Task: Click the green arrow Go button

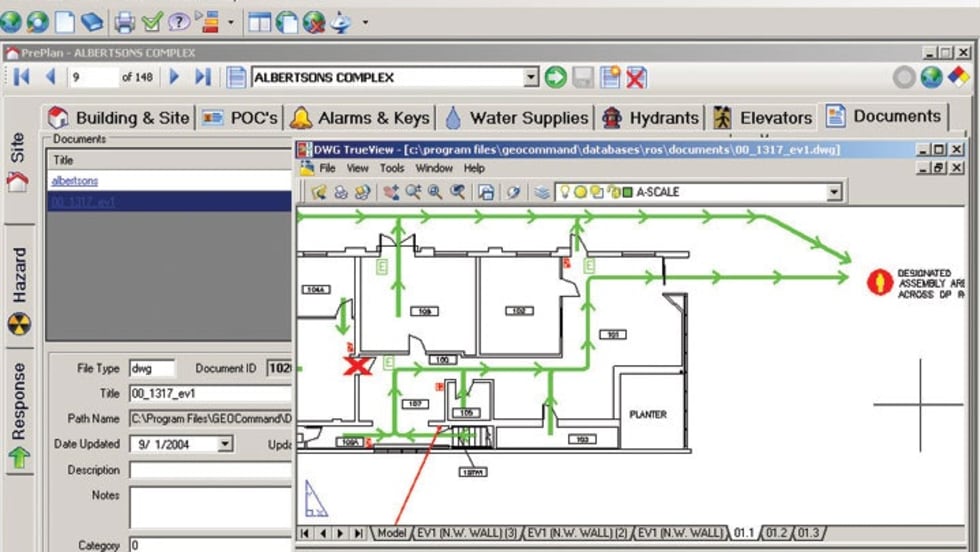Action: point(555,77)
